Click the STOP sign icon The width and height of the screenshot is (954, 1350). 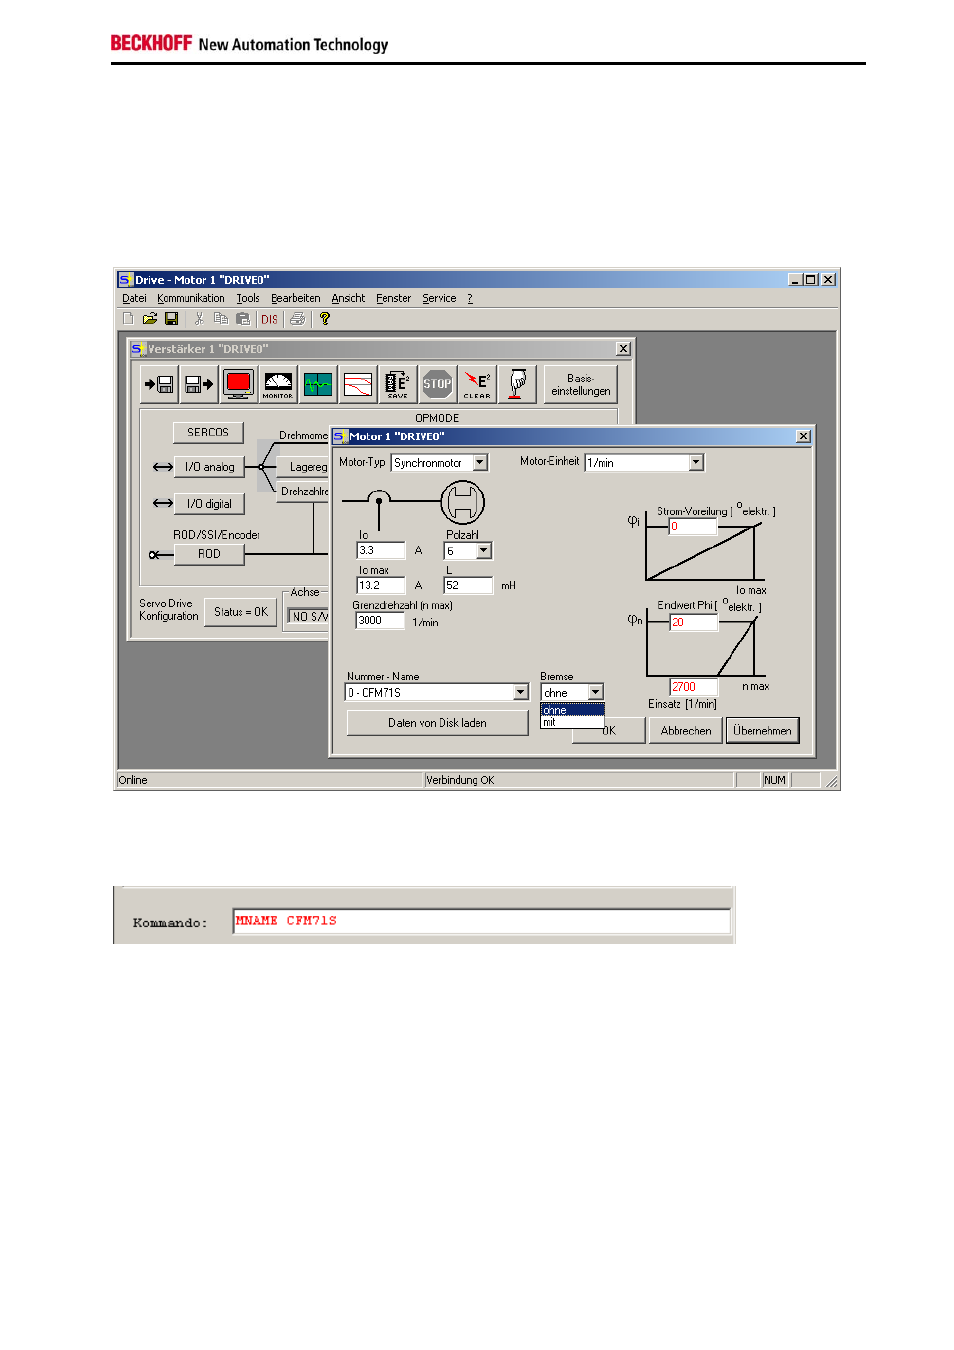pyautogui.click(x=437, y=384)
